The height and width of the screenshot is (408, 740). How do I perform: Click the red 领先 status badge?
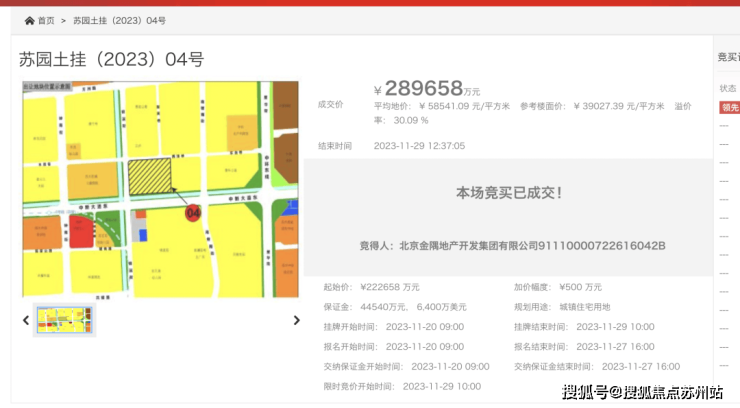[x=729, y=108]
